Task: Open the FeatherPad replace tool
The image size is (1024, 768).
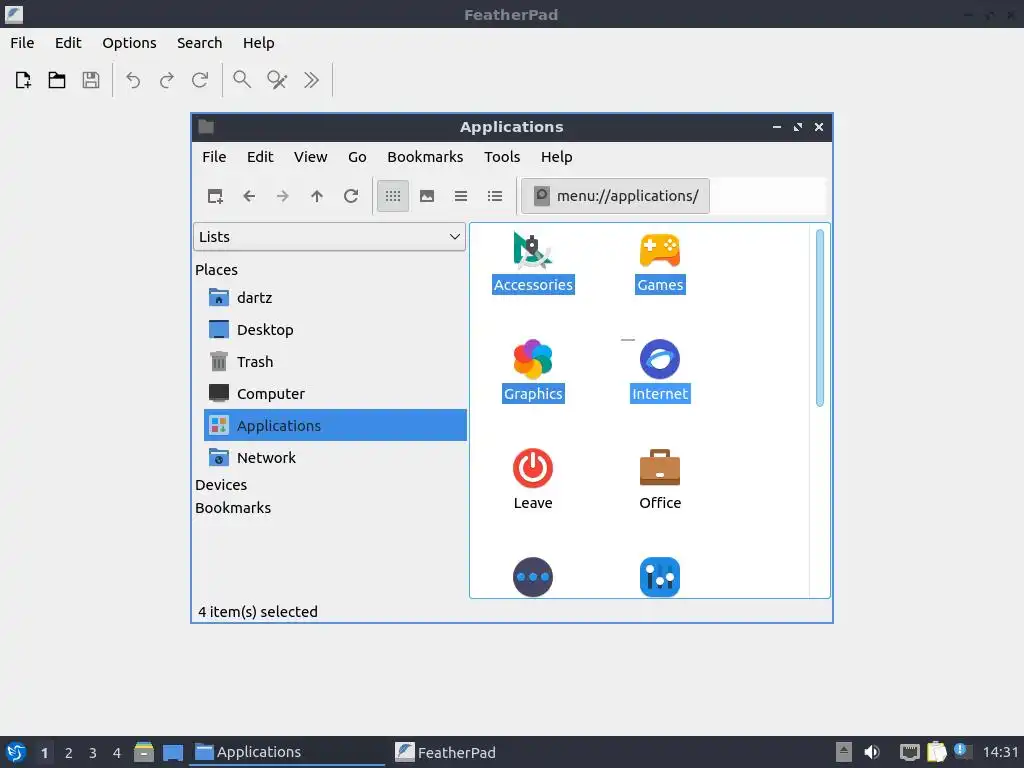Action: [x=277, y=80]
